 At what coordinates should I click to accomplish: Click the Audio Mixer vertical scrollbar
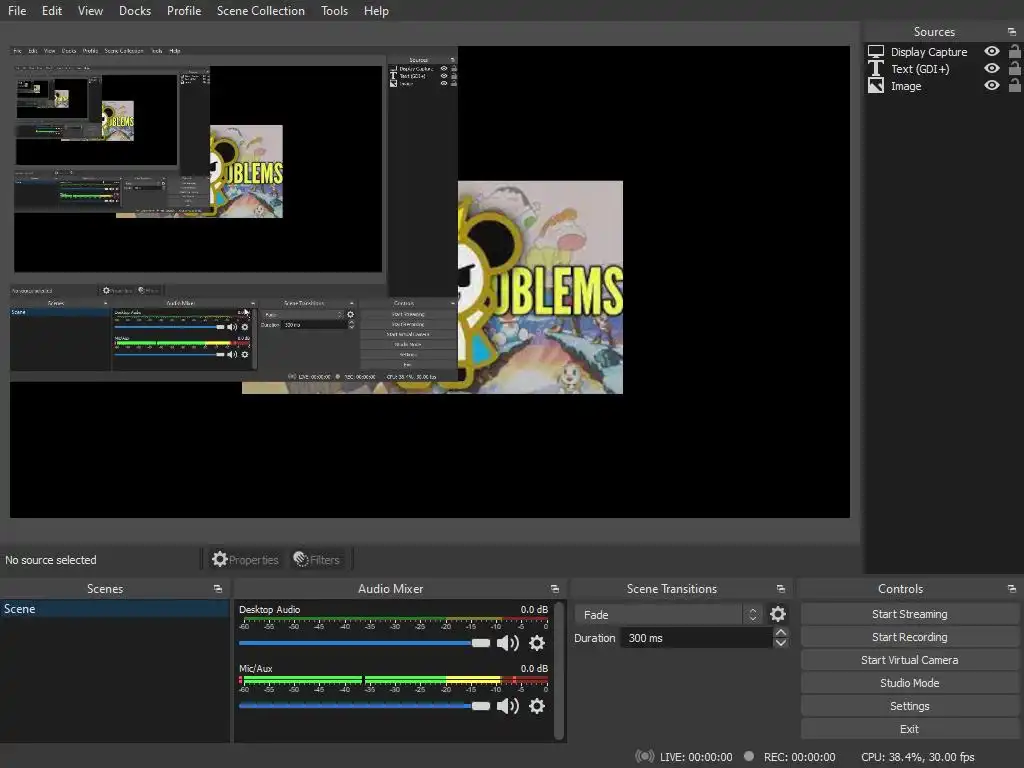tap(559, 671)
